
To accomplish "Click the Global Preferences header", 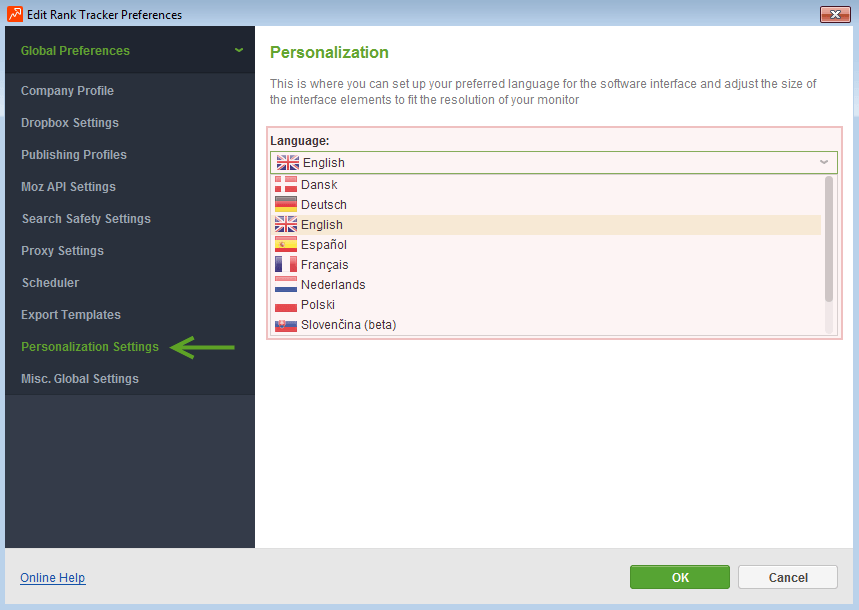I will click(130, 50).
